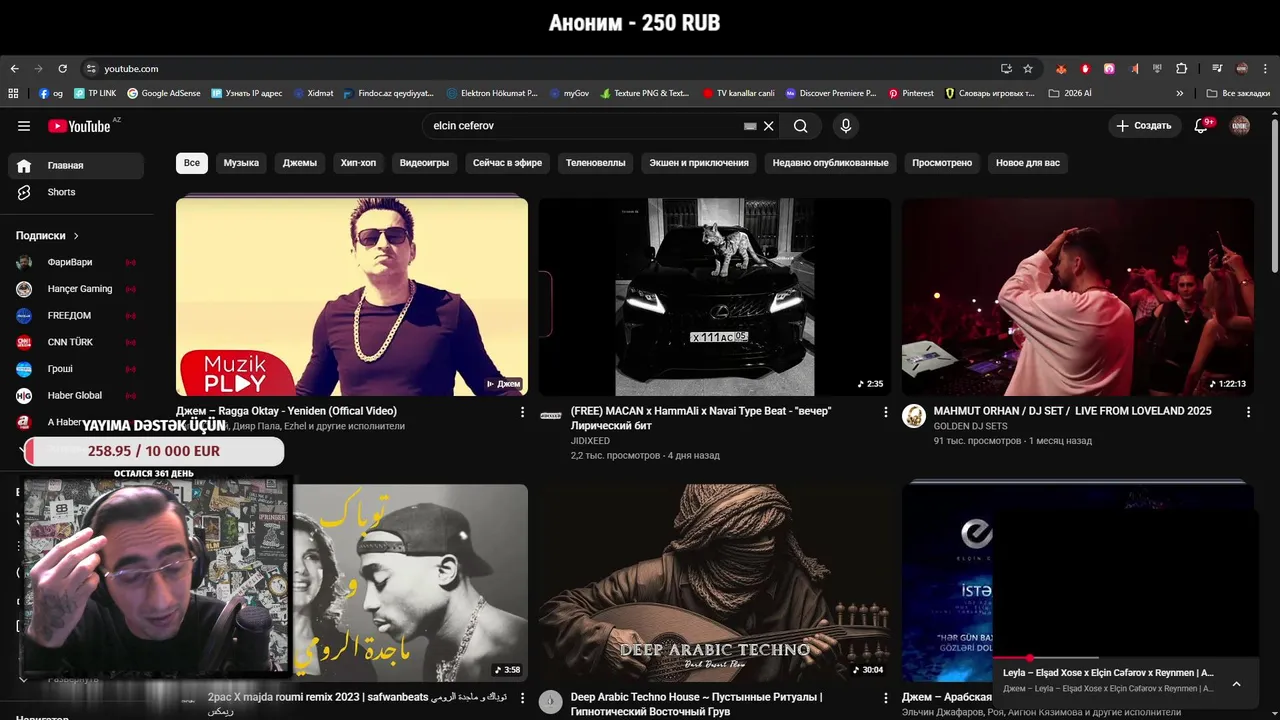Select the Хип-хоп filter chip
The height and width of the screenshot is (720, 1280).
coord(358,163)
